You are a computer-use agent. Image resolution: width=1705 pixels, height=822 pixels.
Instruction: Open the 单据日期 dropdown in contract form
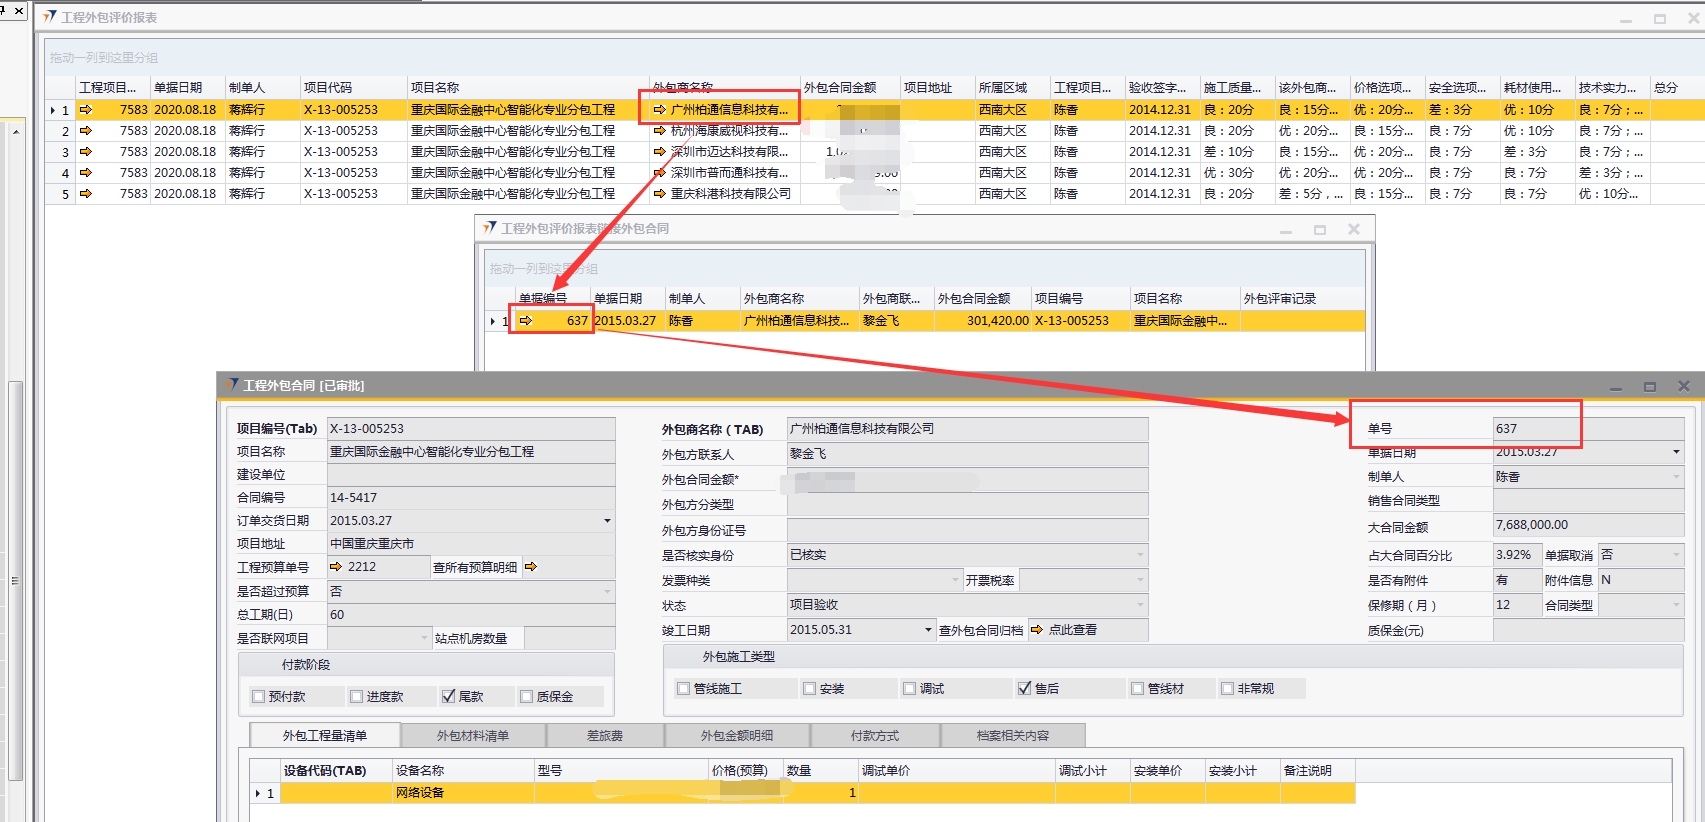[x=1676, y=452]
